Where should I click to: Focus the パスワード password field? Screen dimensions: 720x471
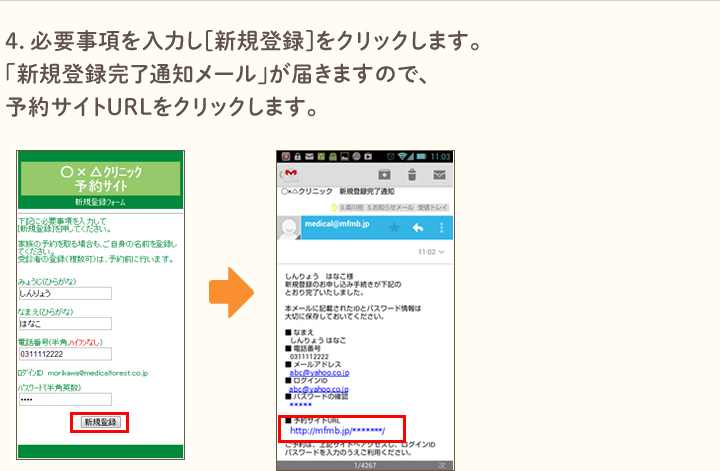pos(64,399)
